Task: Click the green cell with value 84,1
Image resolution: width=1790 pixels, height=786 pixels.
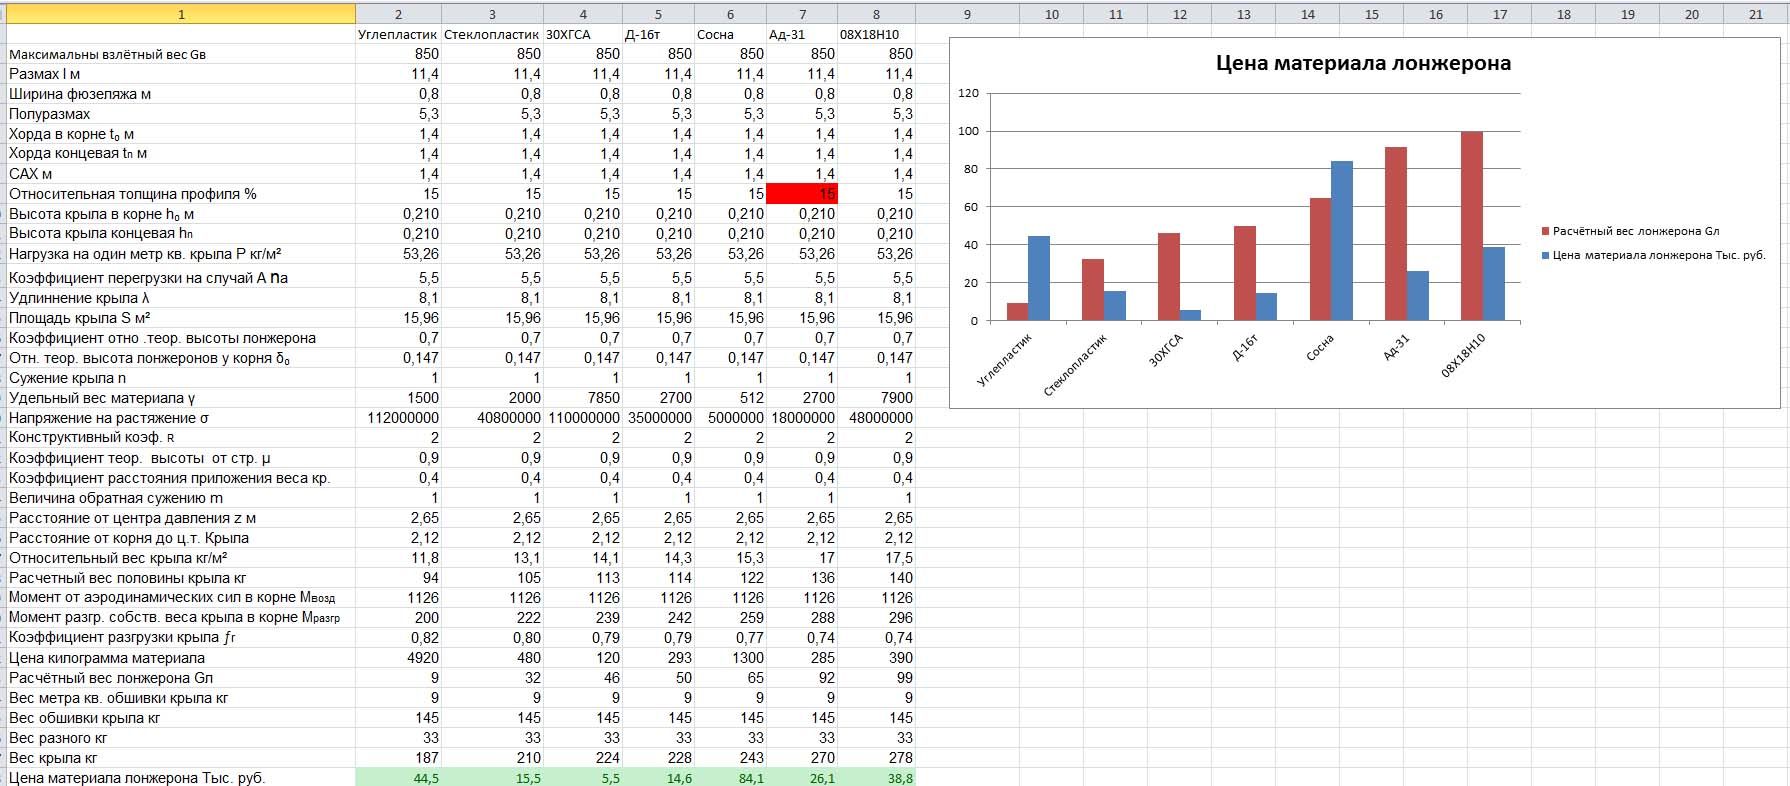Action: point(730,778)
